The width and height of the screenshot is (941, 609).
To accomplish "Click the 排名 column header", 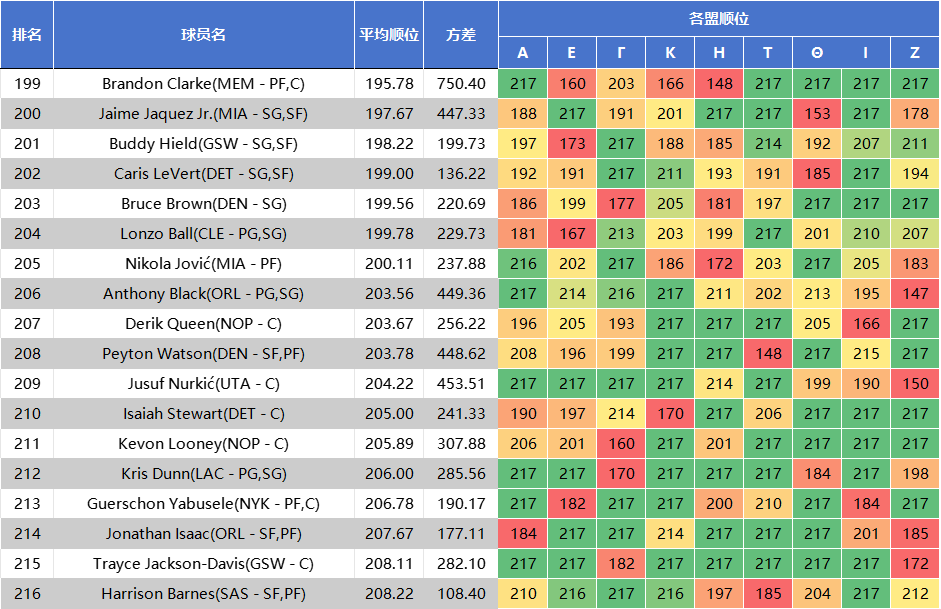I will [27, 34].
